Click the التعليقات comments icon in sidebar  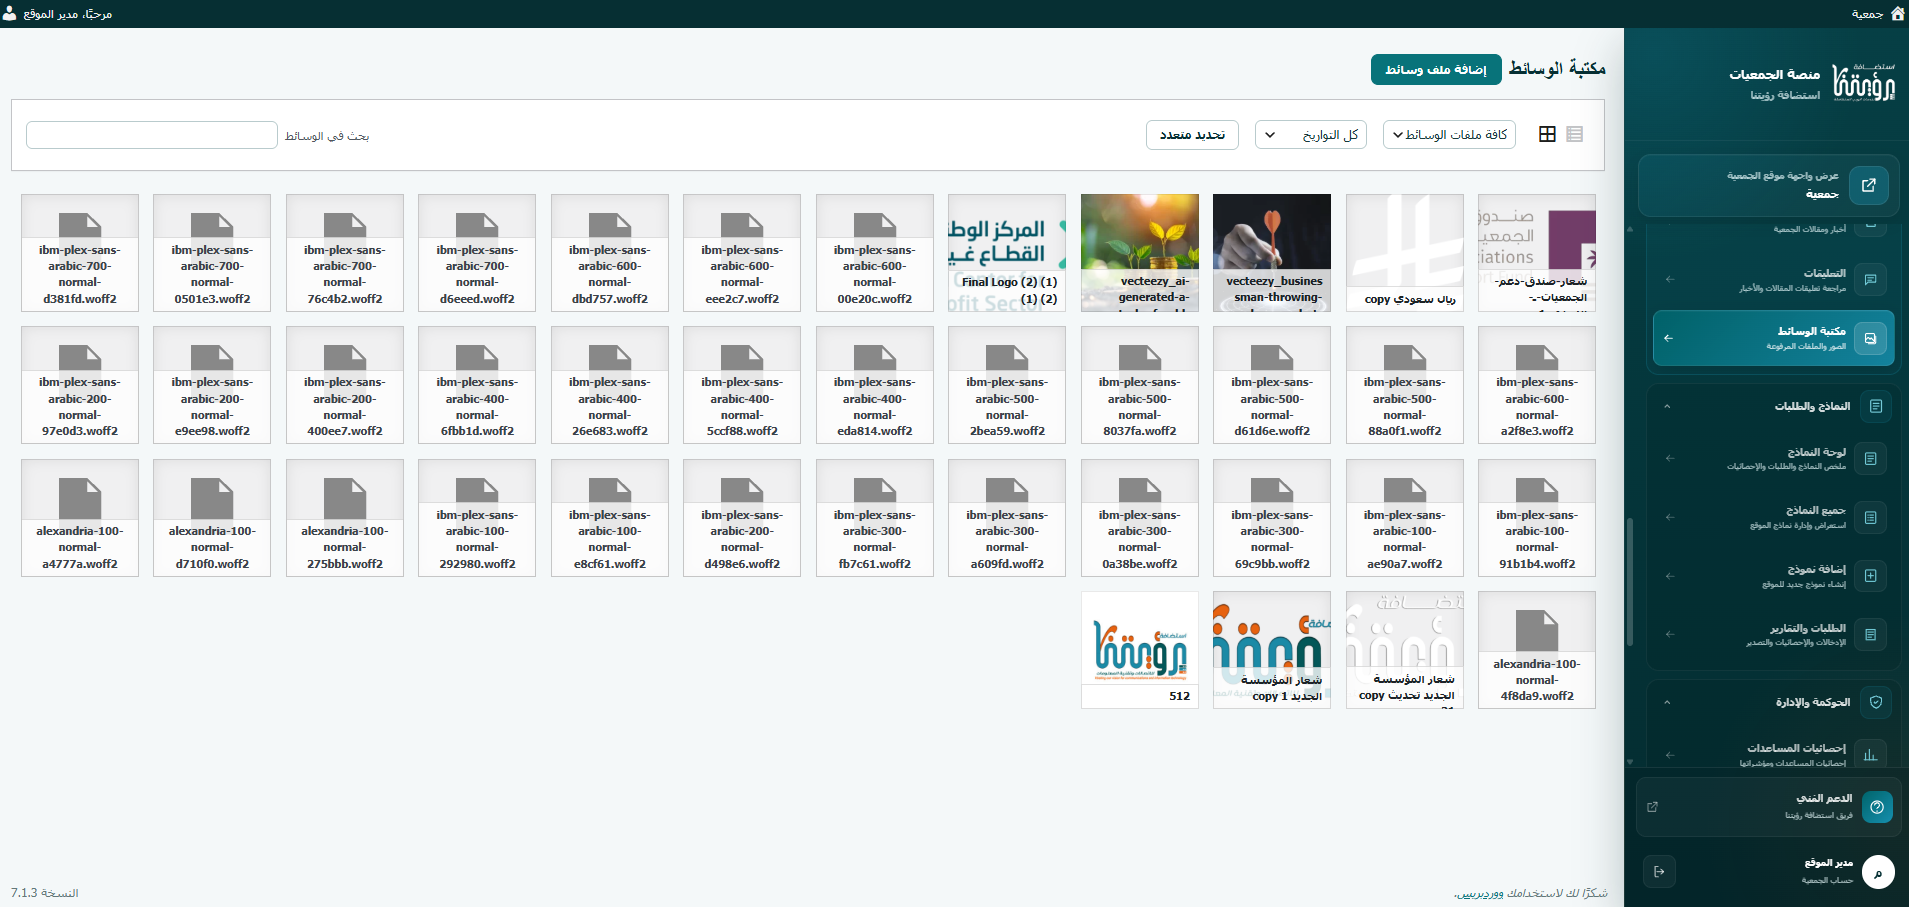1870,279
